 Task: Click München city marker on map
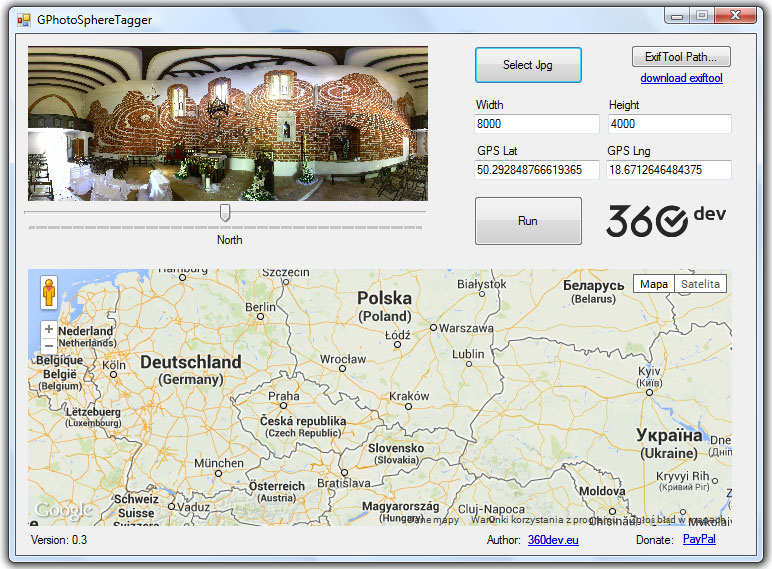[x=218, y=474]
